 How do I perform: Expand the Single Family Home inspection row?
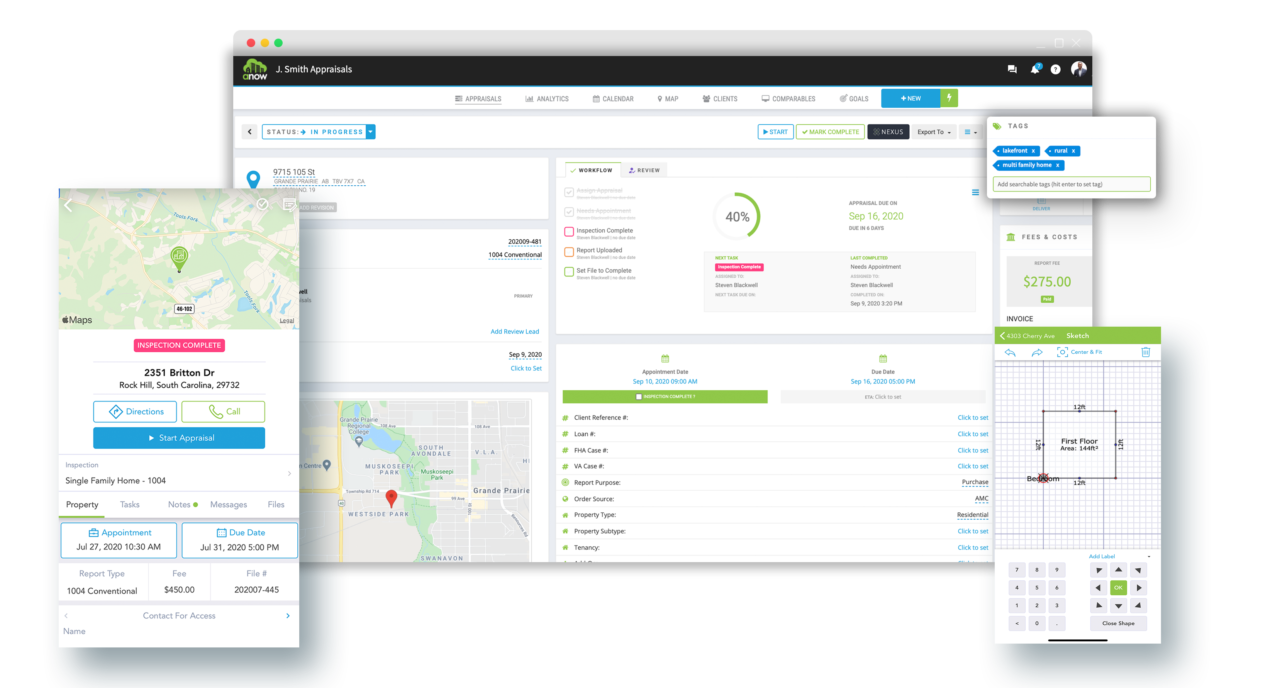coord(289,473)
